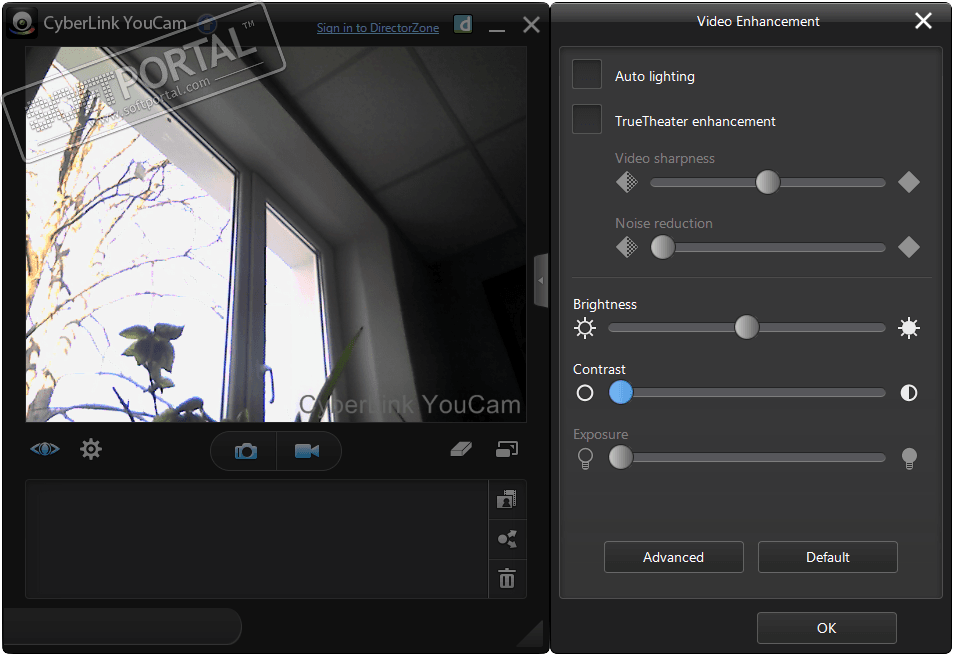Click high sharpness diamond icon
957x657 pixels.
pos(909,182)
